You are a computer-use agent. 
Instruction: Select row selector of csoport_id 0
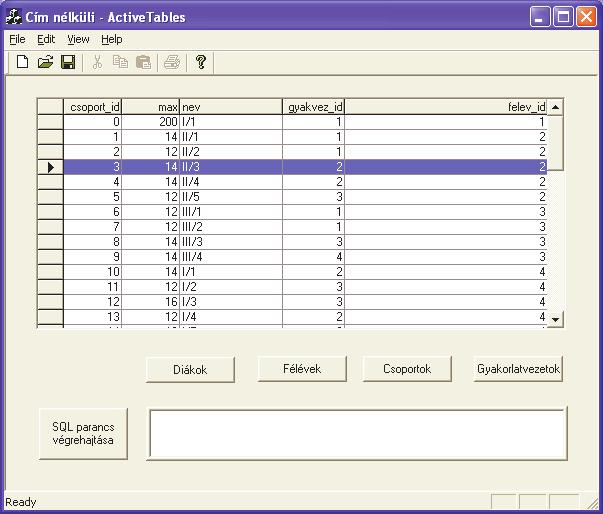tap(50, 122)
